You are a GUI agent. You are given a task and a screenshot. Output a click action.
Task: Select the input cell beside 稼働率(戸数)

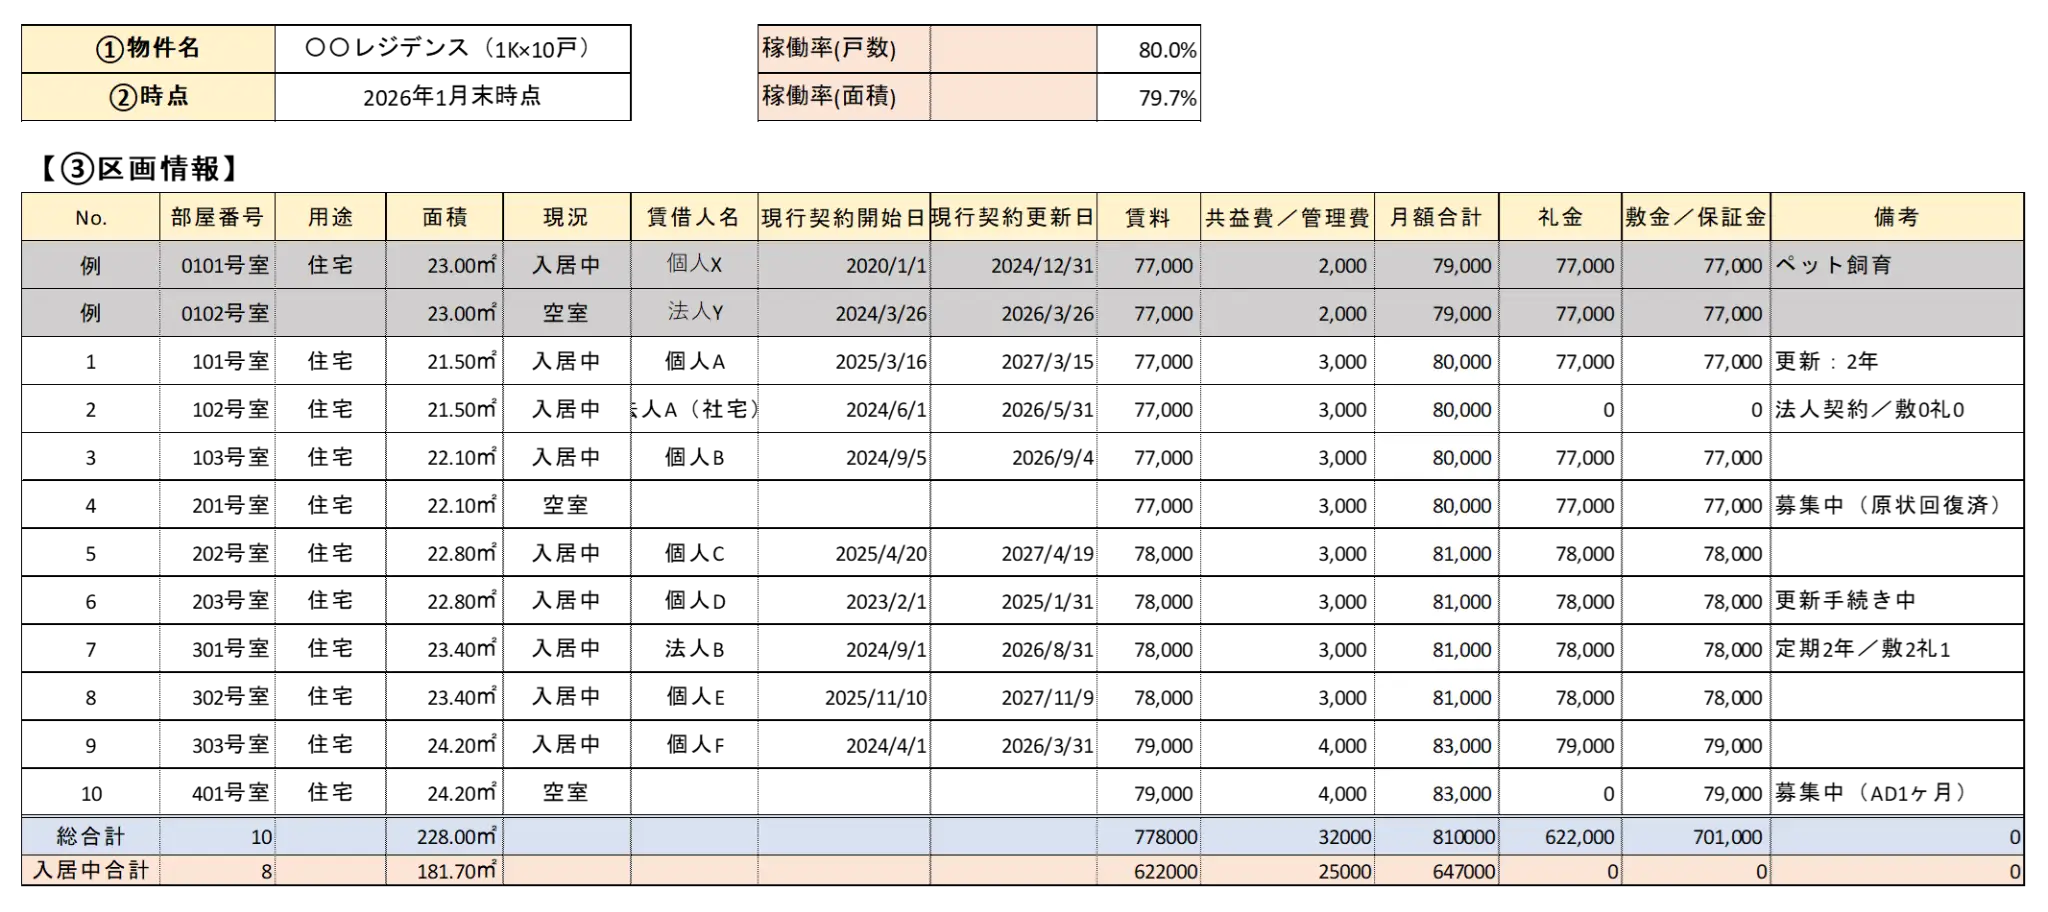click(x=1012, y=48)
